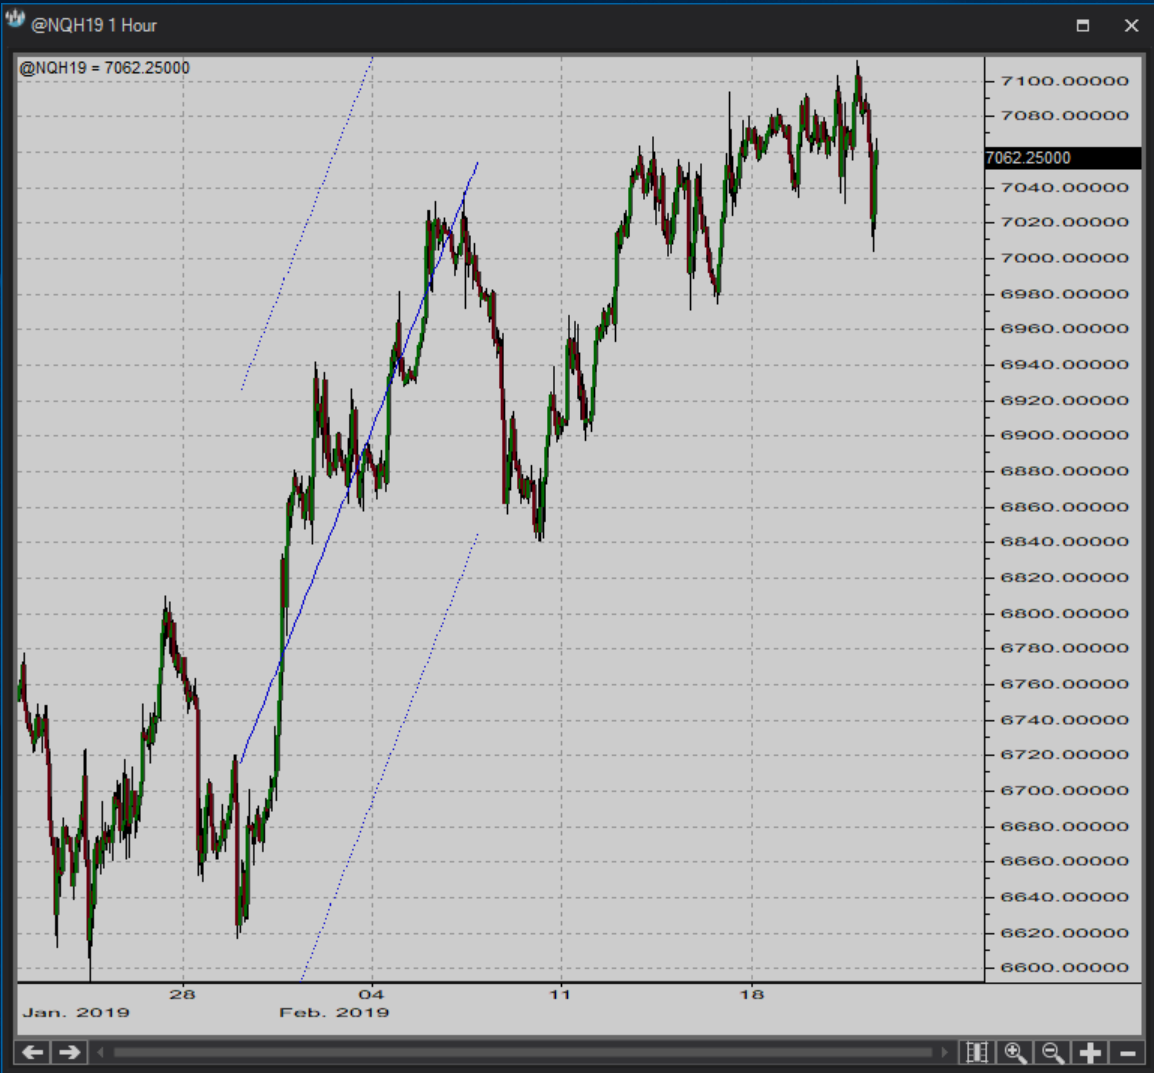Click the 11 date marker on time axis
The width and height of the screenshot is (1154, 1073).
(x=561, y=994)
